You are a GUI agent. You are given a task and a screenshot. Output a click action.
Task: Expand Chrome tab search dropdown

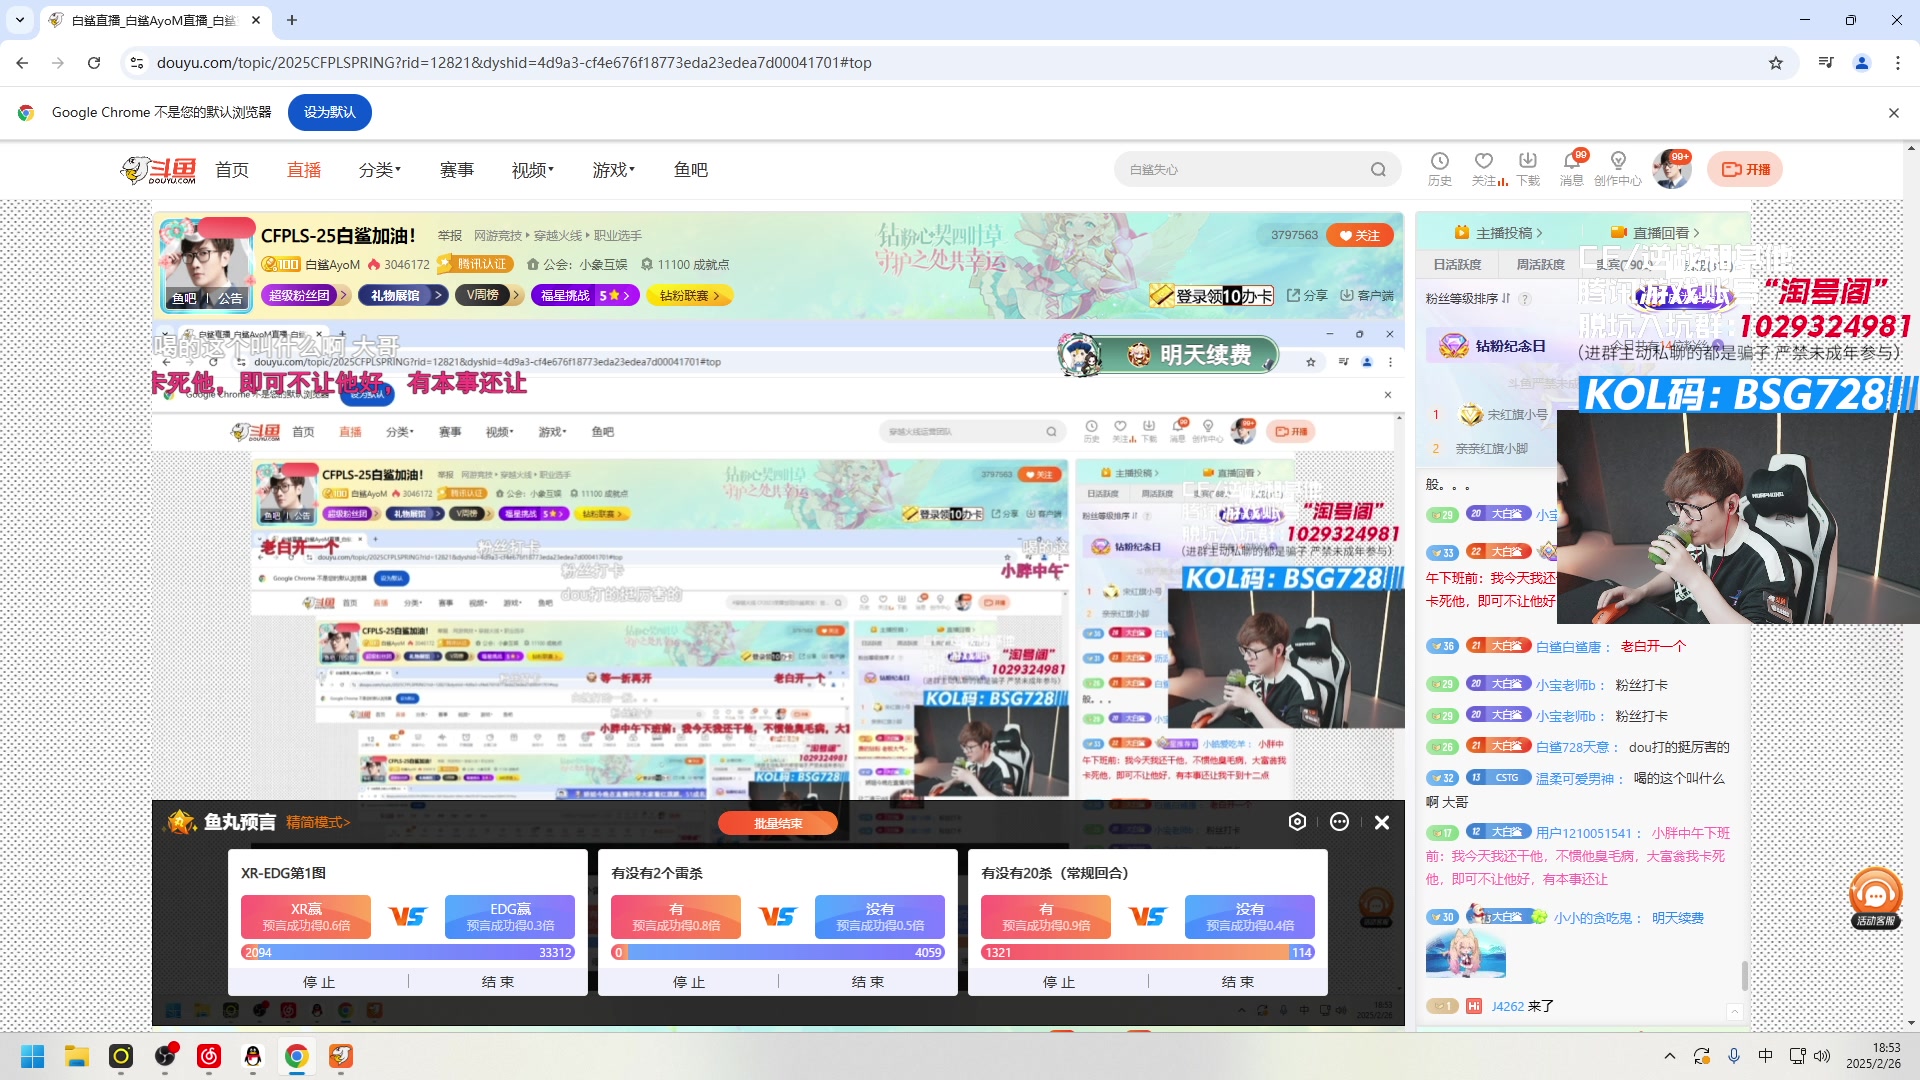pos(20,20)
